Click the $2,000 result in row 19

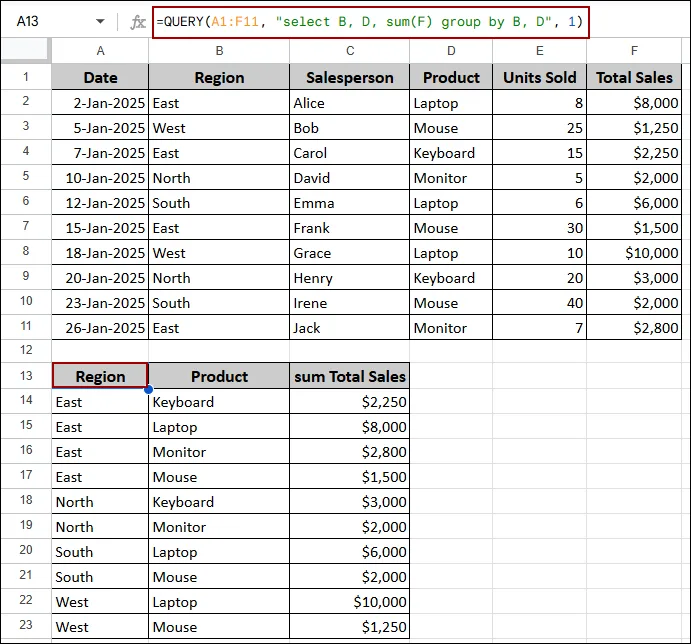click(350, 527)
